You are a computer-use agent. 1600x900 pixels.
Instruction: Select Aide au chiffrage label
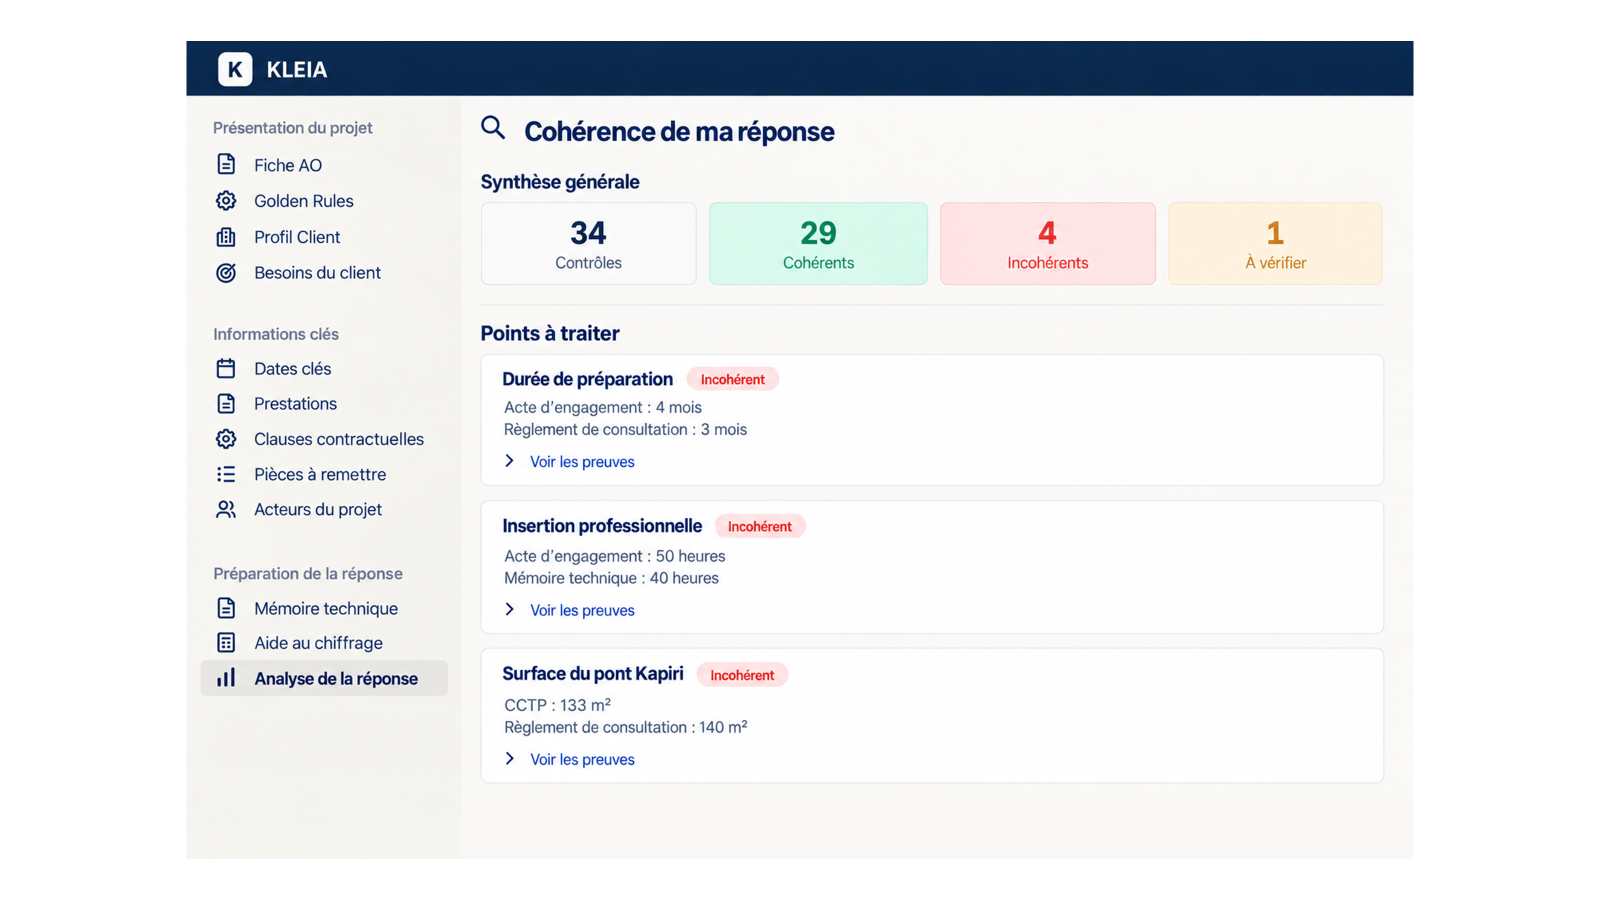(x=318, y=643)
